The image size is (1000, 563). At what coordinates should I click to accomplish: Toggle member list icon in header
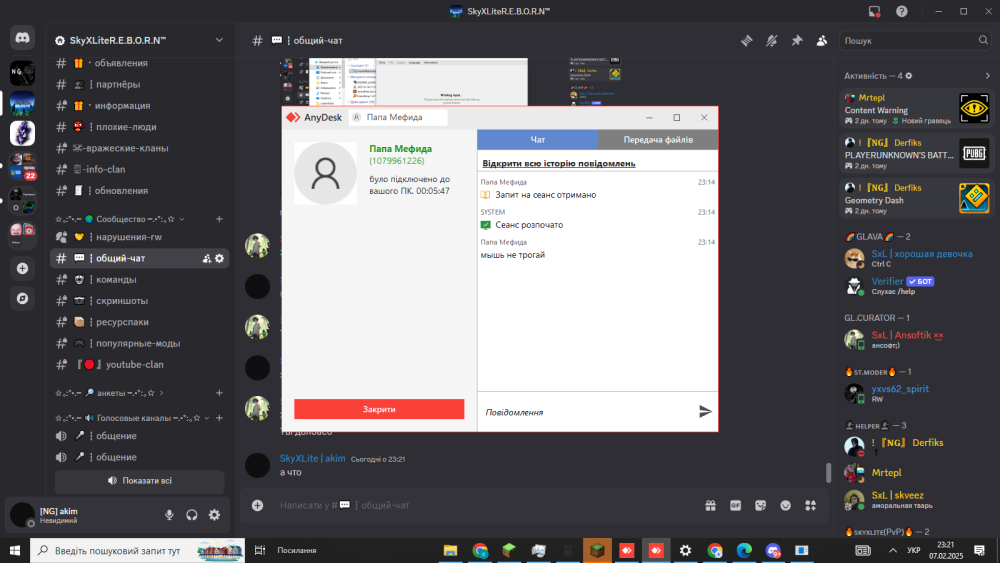point(821,40)
